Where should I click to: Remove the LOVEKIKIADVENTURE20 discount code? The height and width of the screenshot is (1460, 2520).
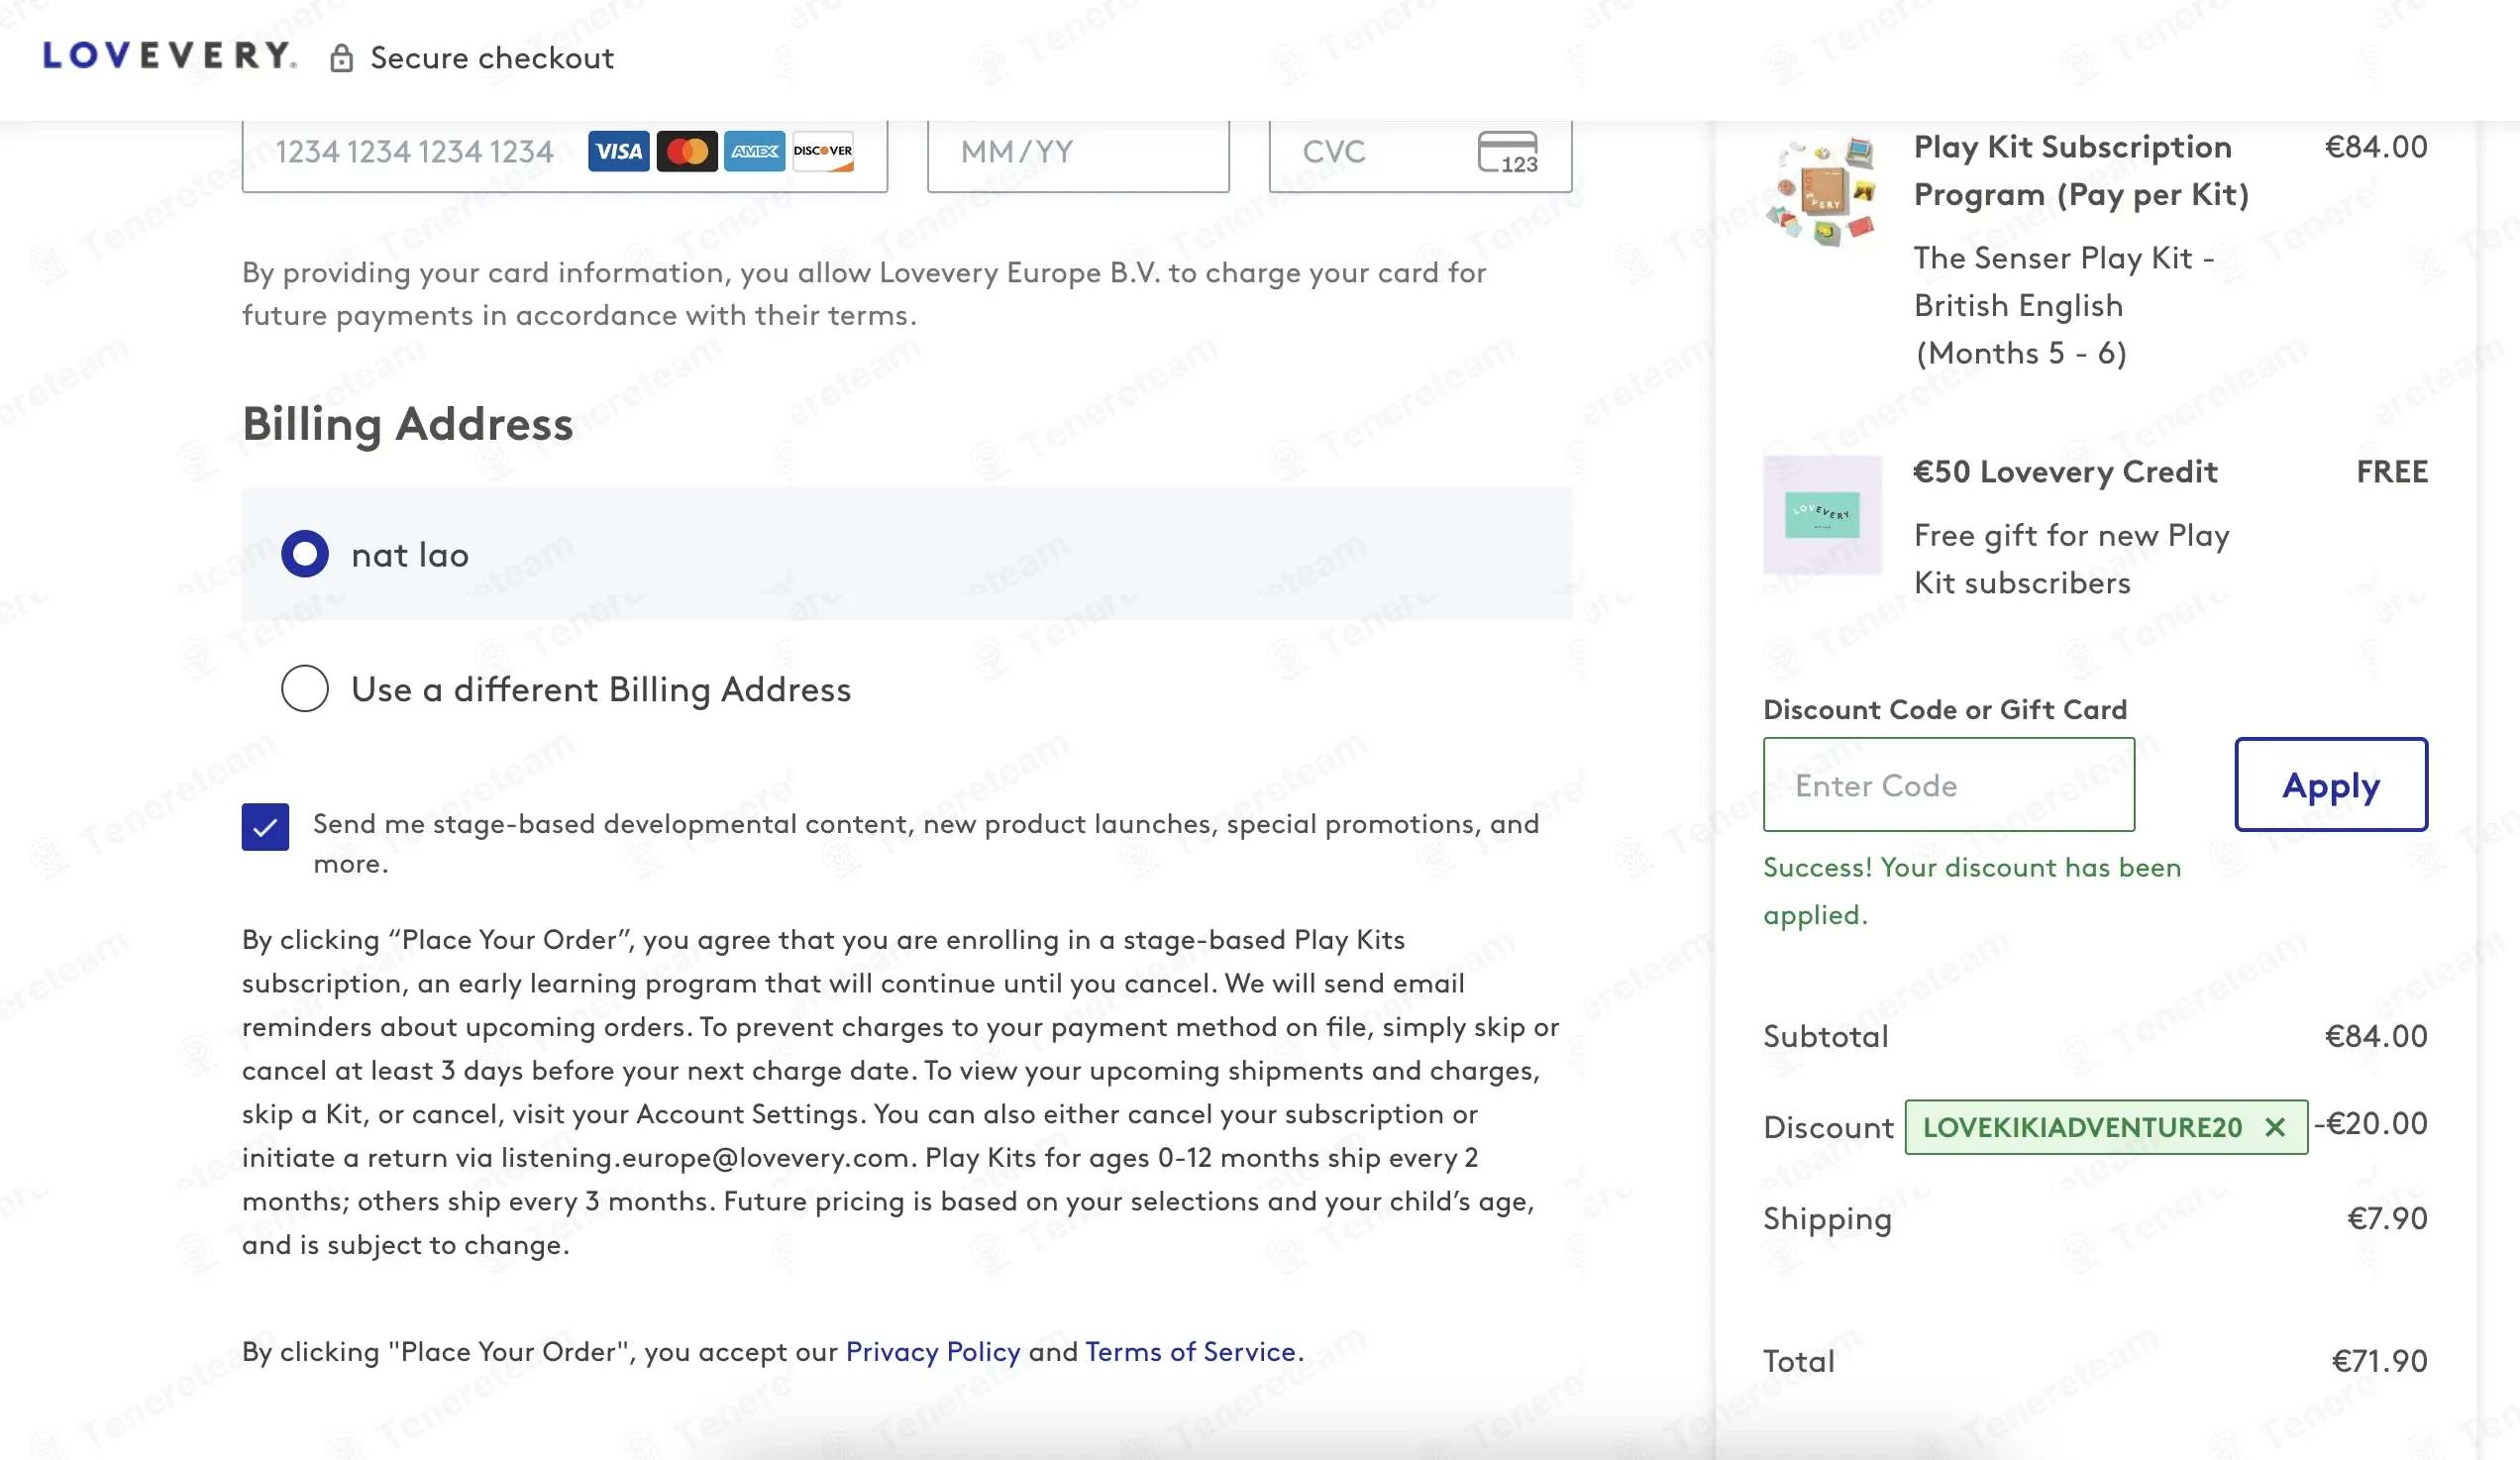tap(2275, 1127)
